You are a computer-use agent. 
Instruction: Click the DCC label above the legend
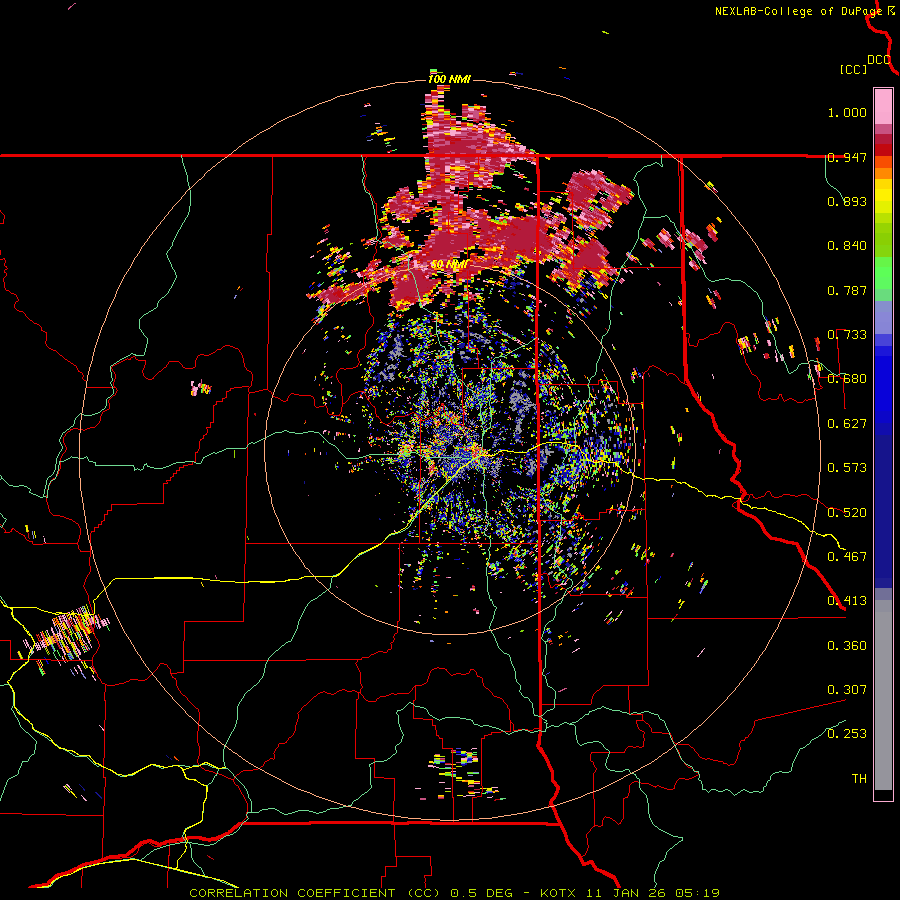coord(879,60)
